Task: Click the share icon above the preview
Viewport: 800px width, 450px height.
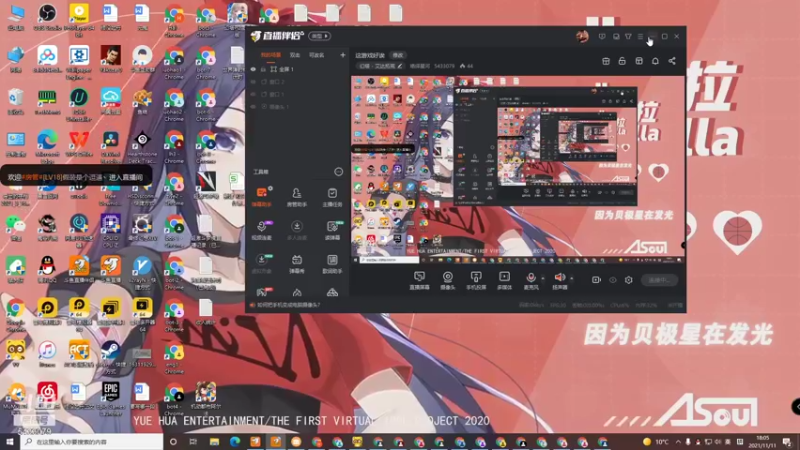Action: tap(672, 61)
